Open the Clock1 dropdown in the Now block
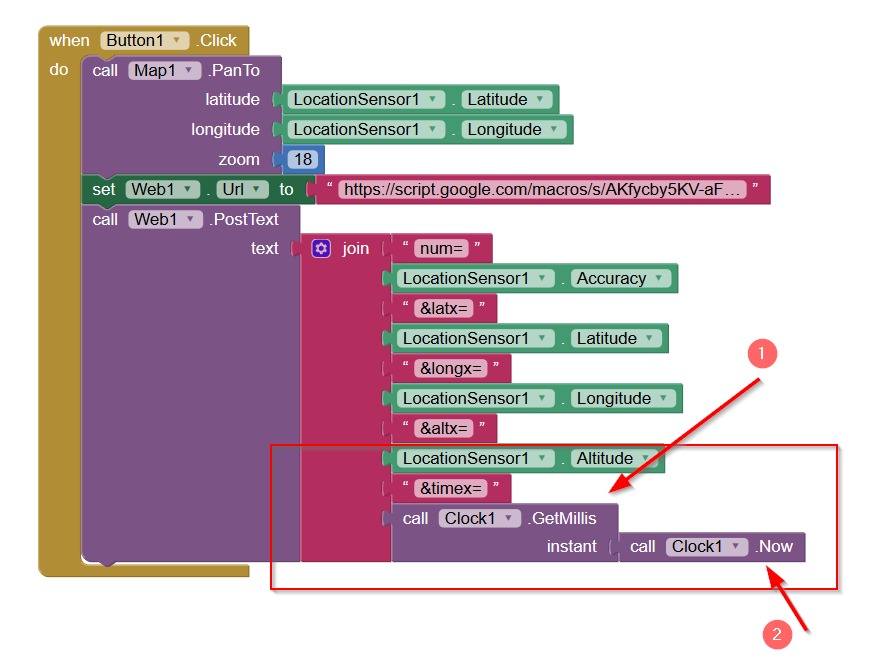The height and width of the screenshot is (670, 885). pyautogui.click(x=707, y=547)
